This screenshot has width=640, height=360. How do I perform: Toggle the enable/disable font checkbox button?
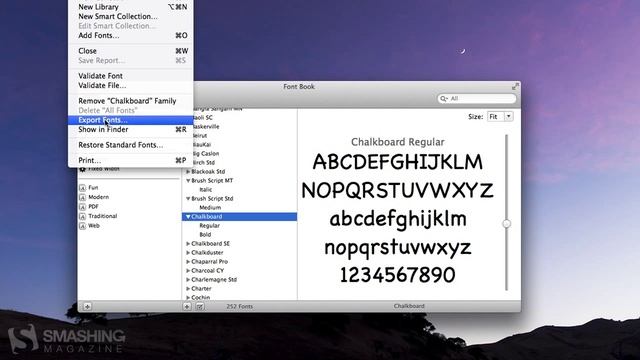(200, 306)
